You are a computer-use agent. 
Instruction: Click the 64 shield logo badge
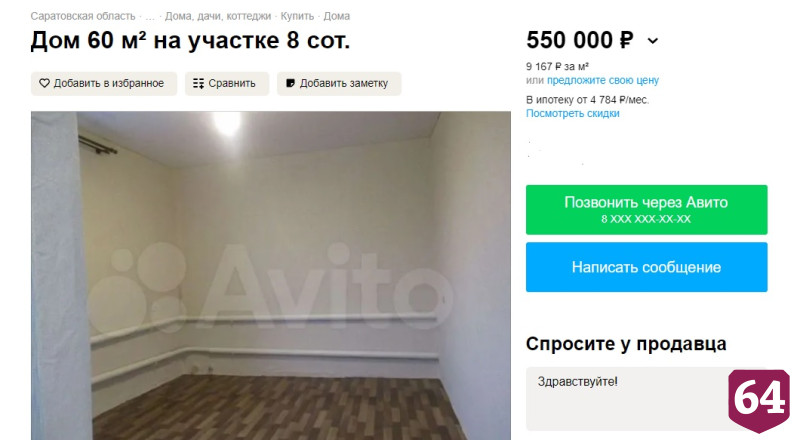coord(759,401)
